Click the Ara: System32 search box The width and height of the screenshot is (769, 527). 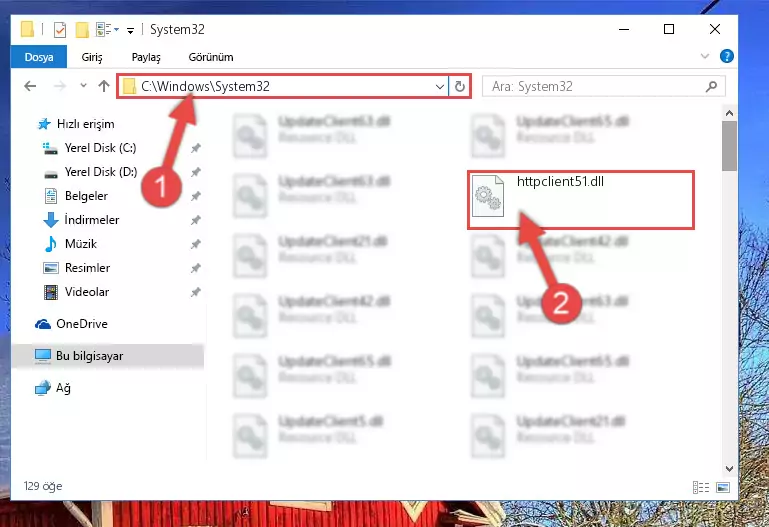pyautogui.click(x=603, y=86)
